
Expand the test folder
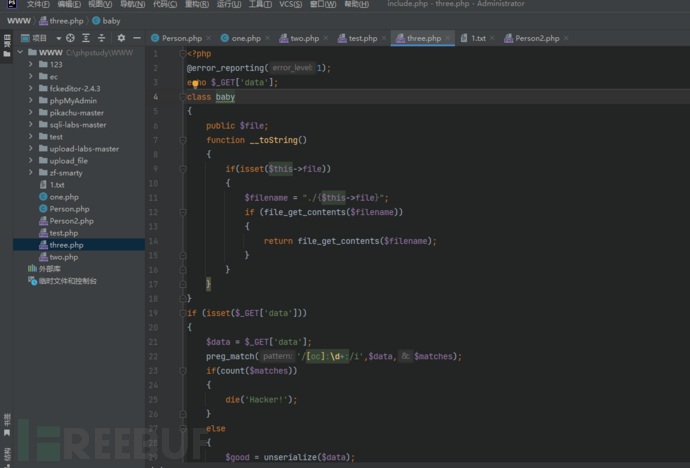[x=31, y=136]
